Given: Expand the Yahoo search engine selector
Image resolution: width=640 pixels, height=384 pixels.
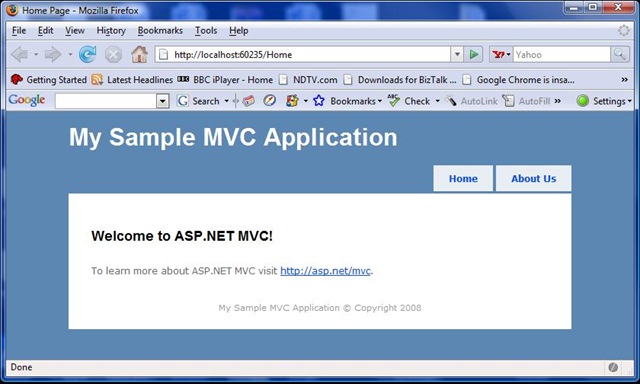Looking at the screenshot, I should point(501,54).
